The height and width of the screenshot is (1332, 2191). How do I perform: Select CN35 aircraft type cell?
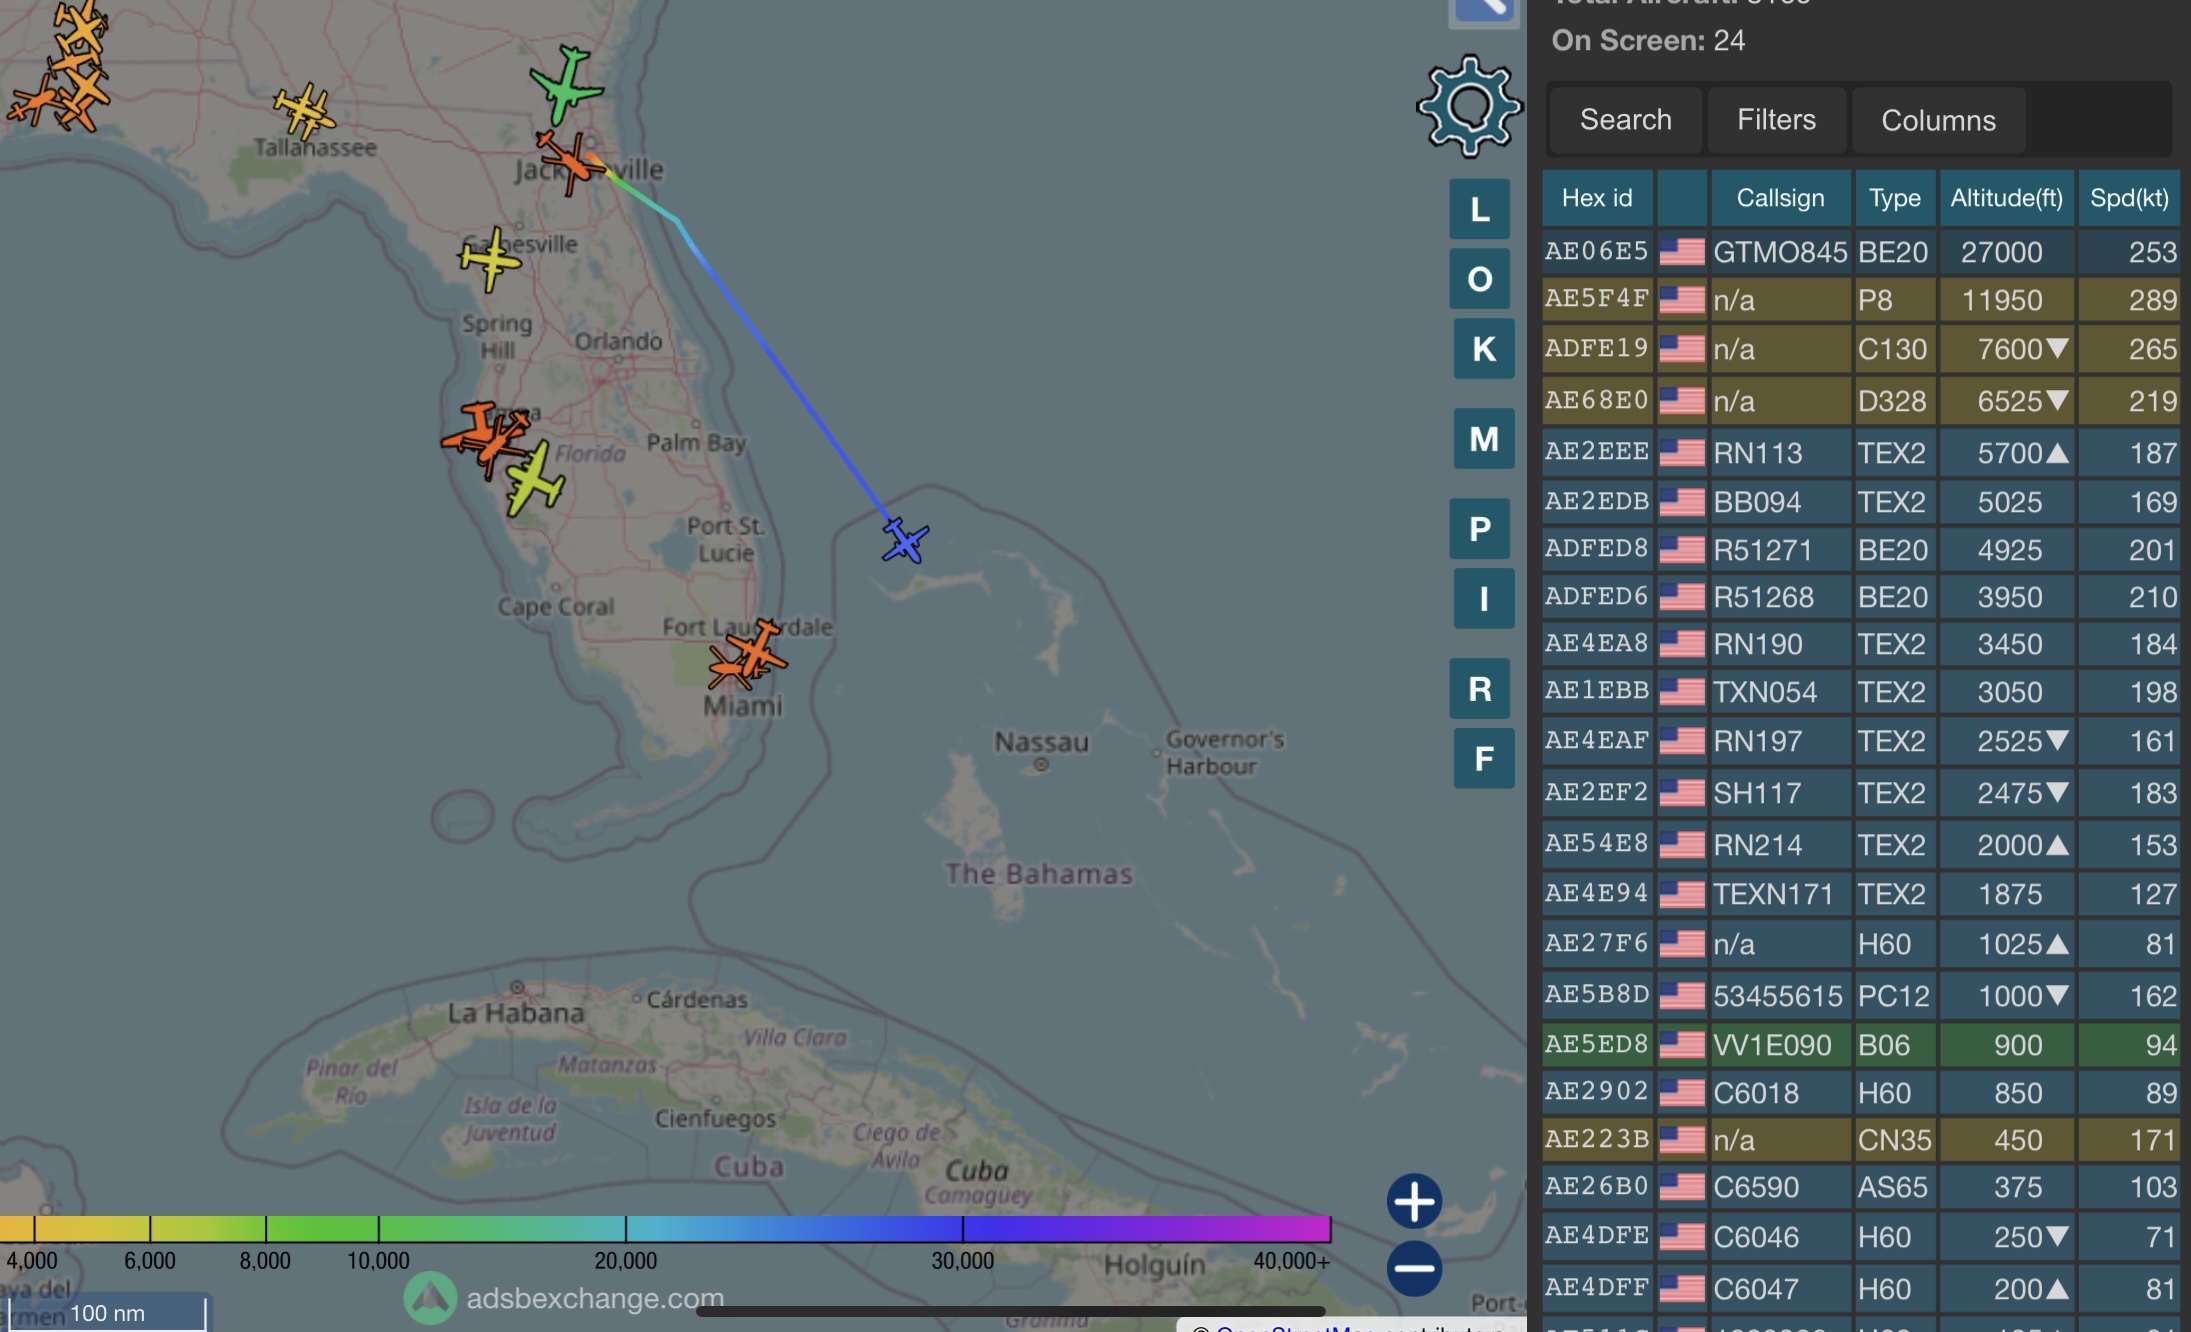click(x=1894, y=1140)
